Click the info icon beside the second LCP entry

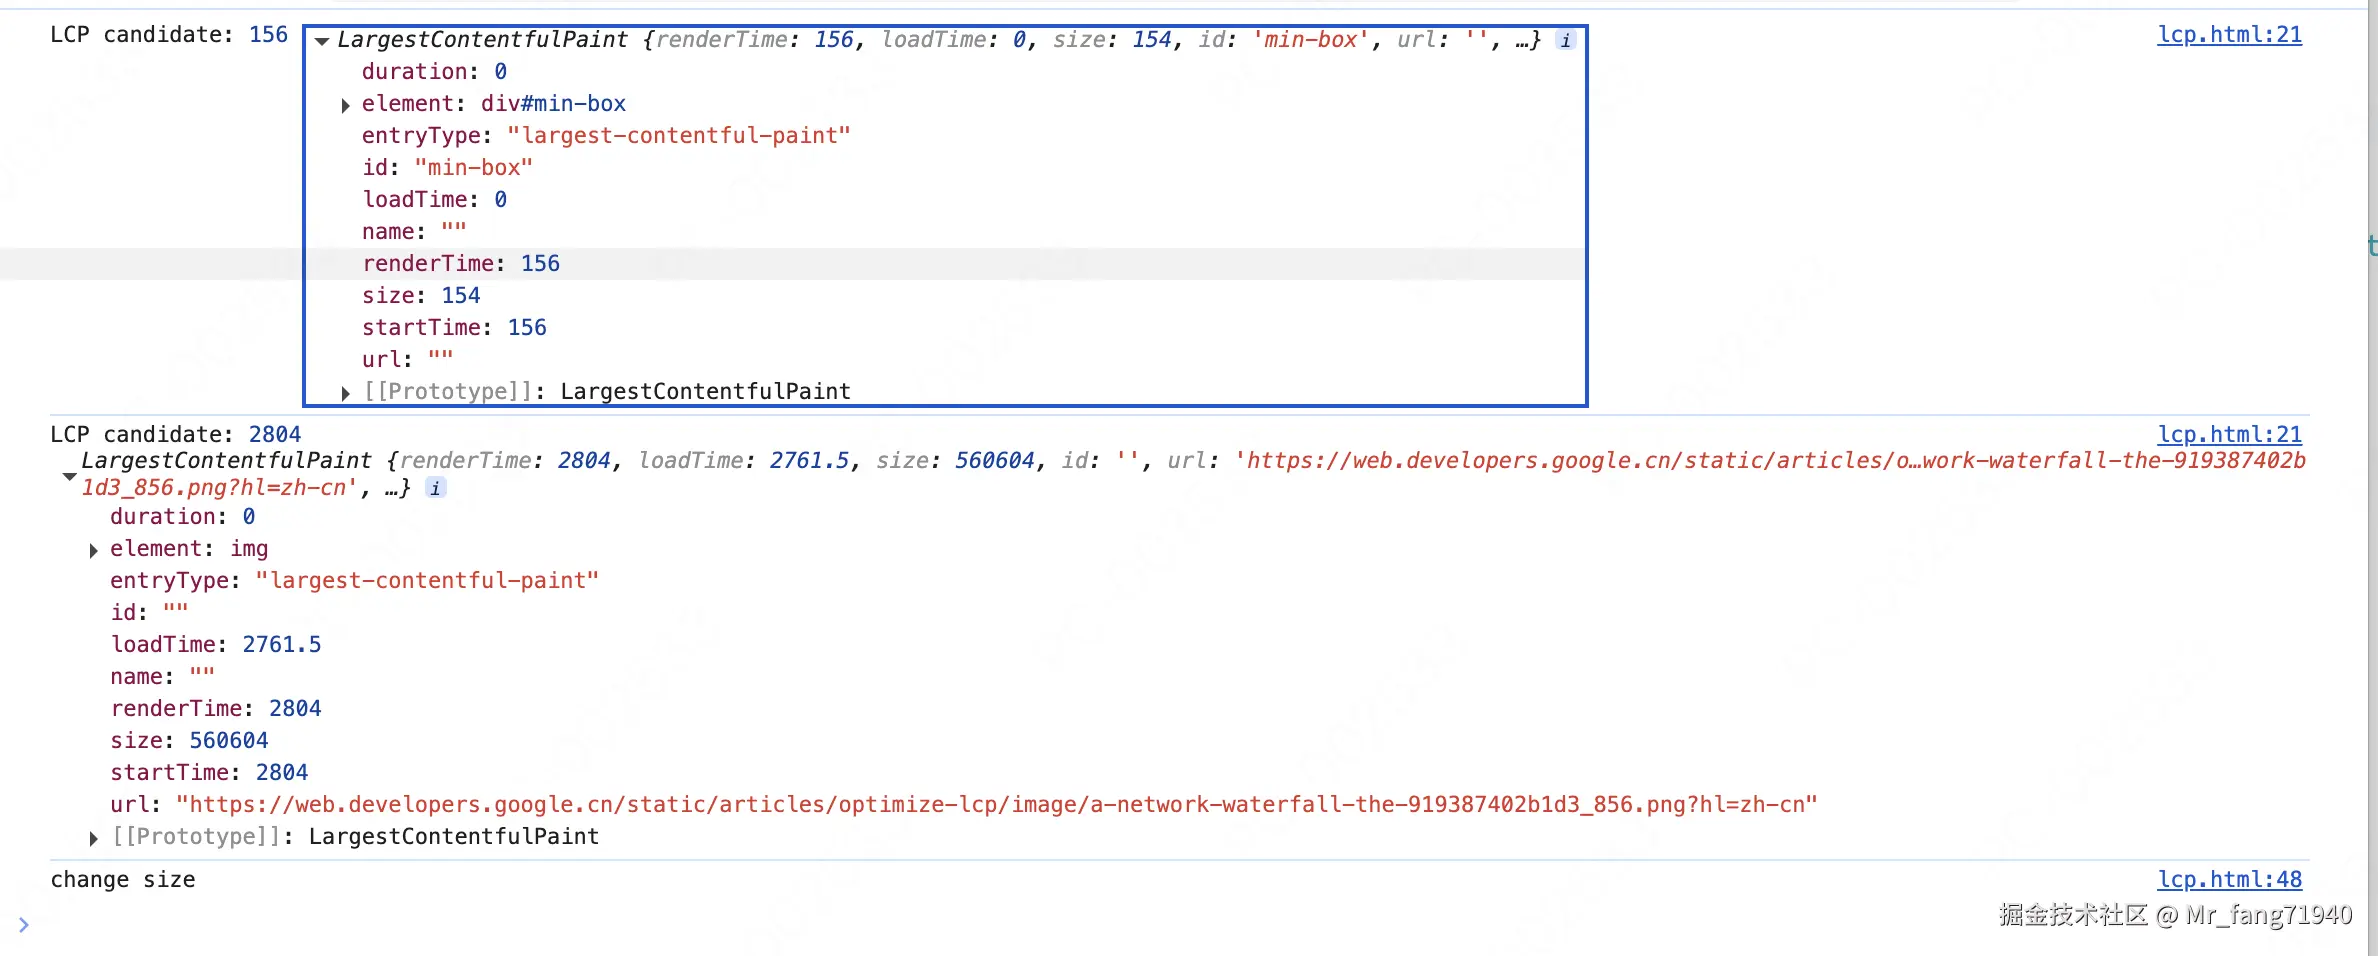(435, 488)
